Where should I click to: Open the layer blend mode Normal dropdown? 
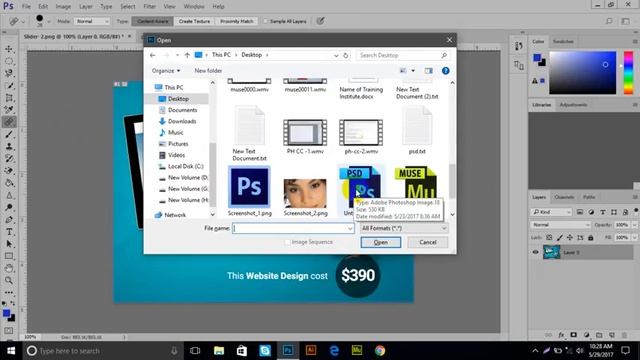tap(560, 225)
